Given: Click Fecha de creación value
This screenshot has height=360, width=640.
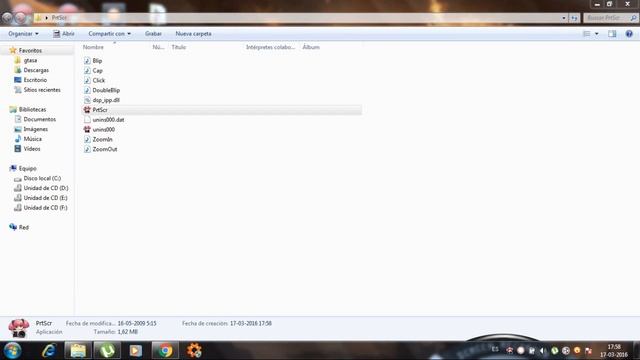Looking at the screenshot, I should tap(251, 323).
